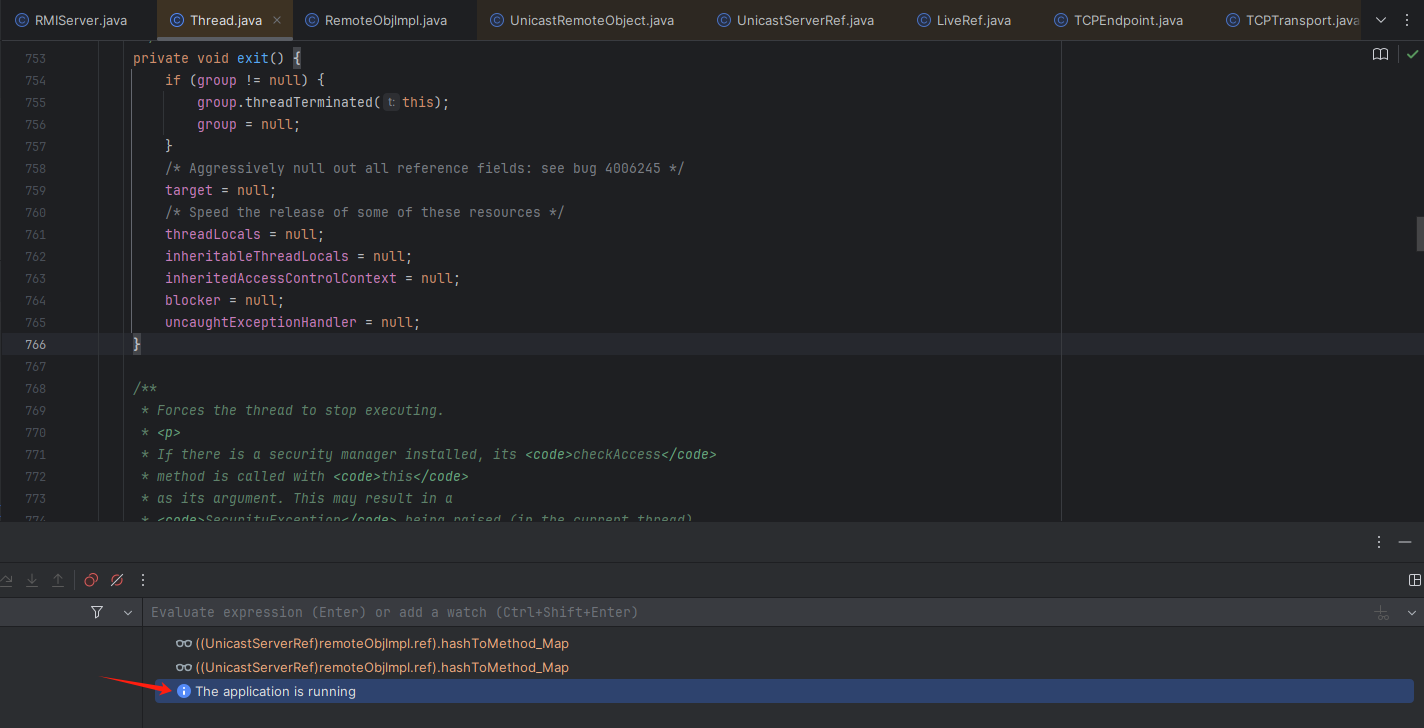Click "Forces the thread to stop executing" javadoc
Image resolution: width=1424 pixels, height=728 pixels.
(300, 410)
